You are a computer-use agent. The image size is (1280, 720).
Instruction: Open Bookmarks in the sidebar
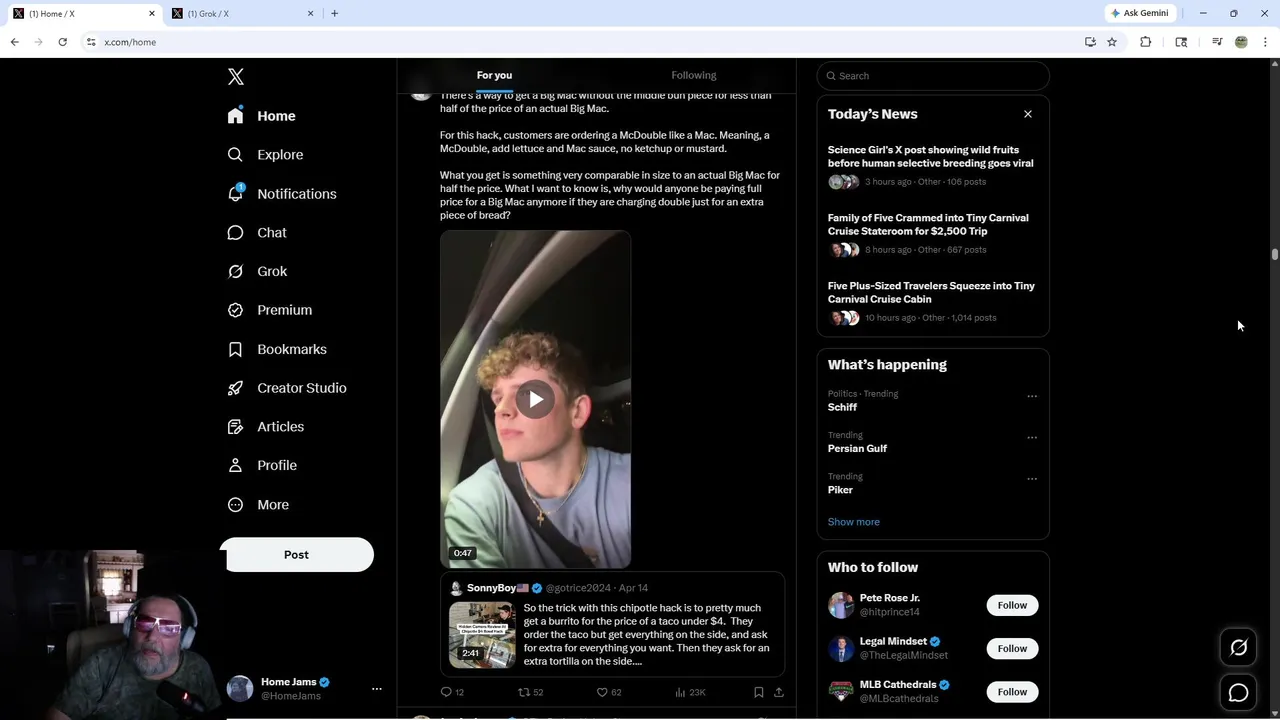click(276, 349)
